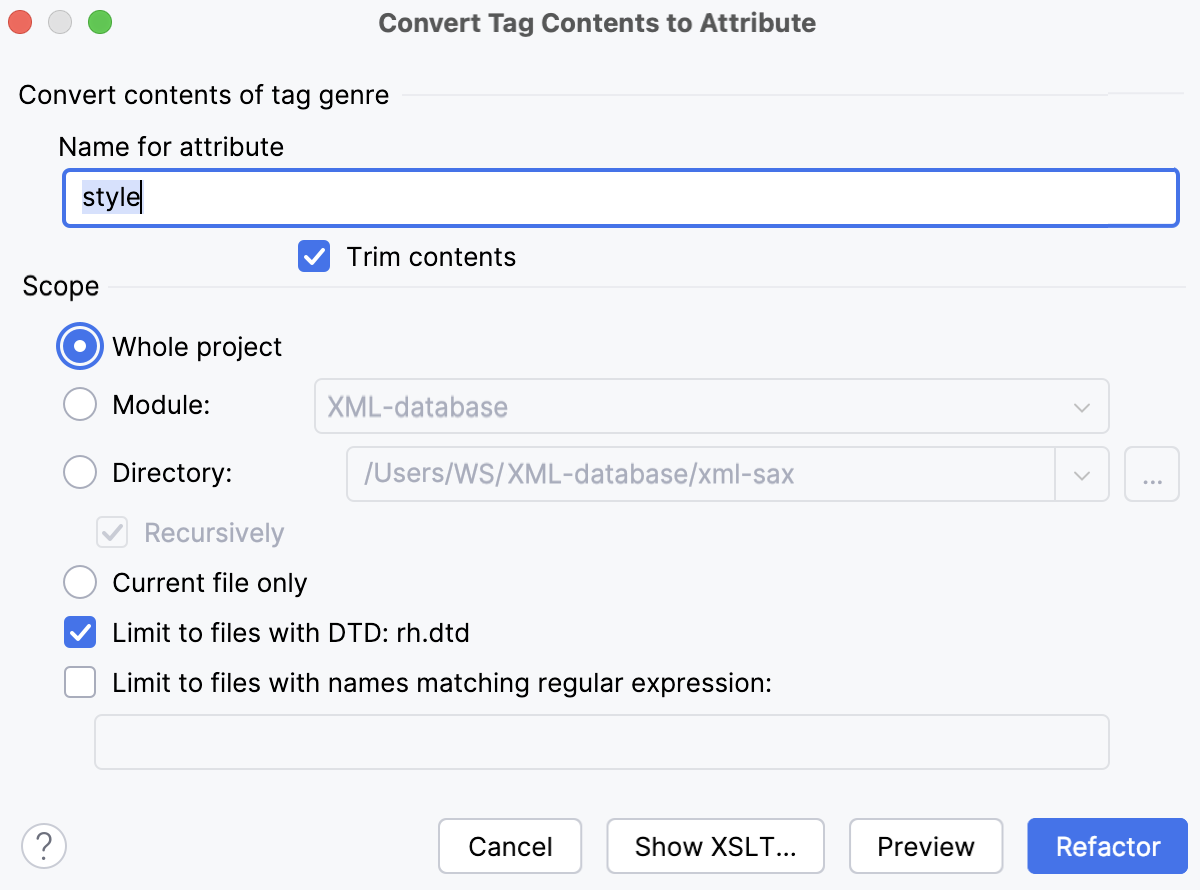Screen dimensions: 1200x890
Task: Click the empty regular expression field
Action: click(x=600, y=741)
